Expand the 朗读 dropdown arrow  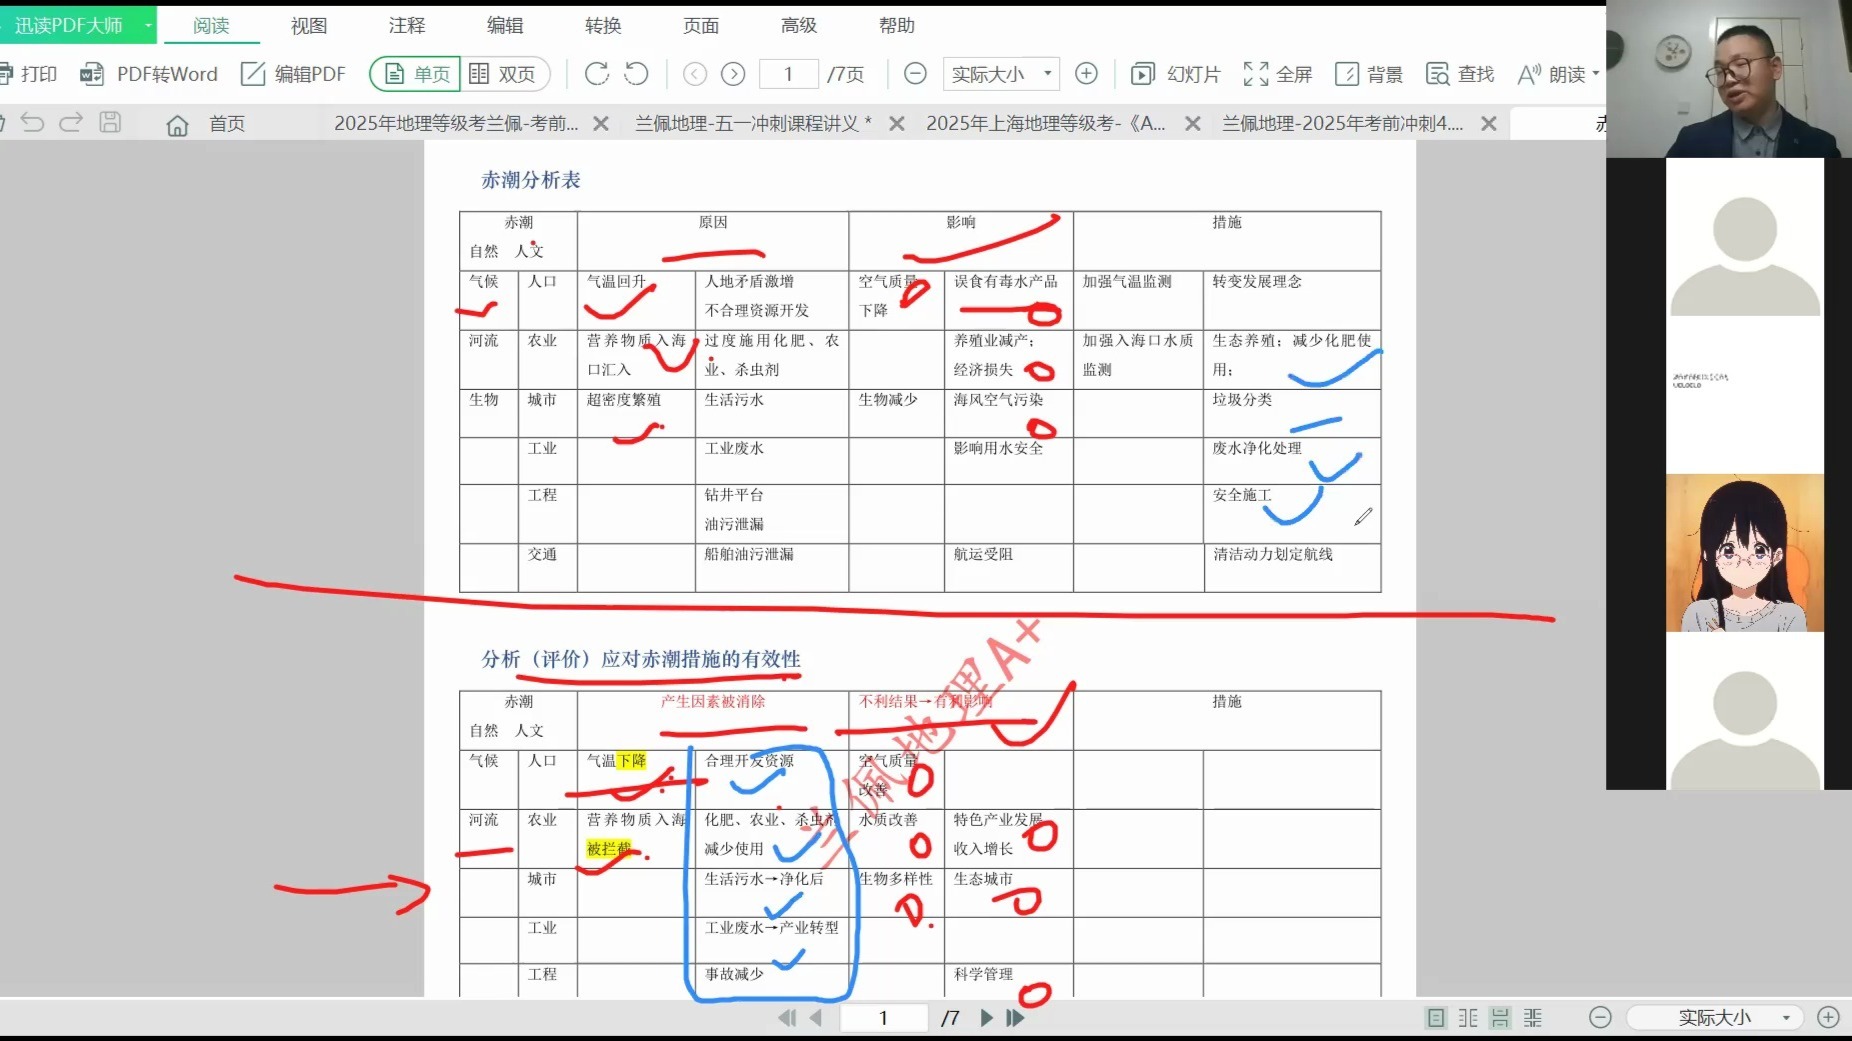pos(1595,74)
